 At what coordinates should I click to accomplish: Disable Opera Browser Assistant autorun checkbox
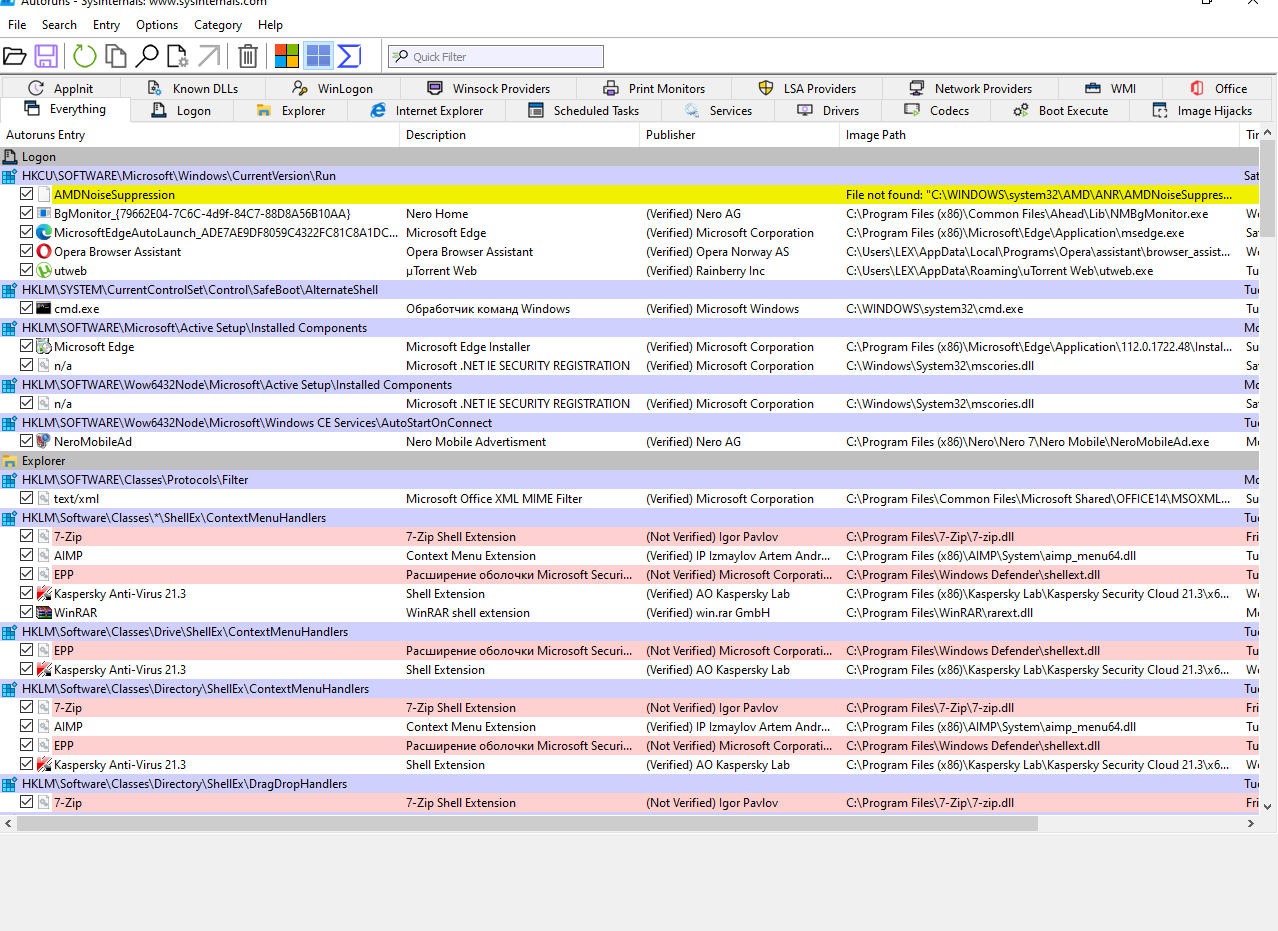(x=27, y=252)
